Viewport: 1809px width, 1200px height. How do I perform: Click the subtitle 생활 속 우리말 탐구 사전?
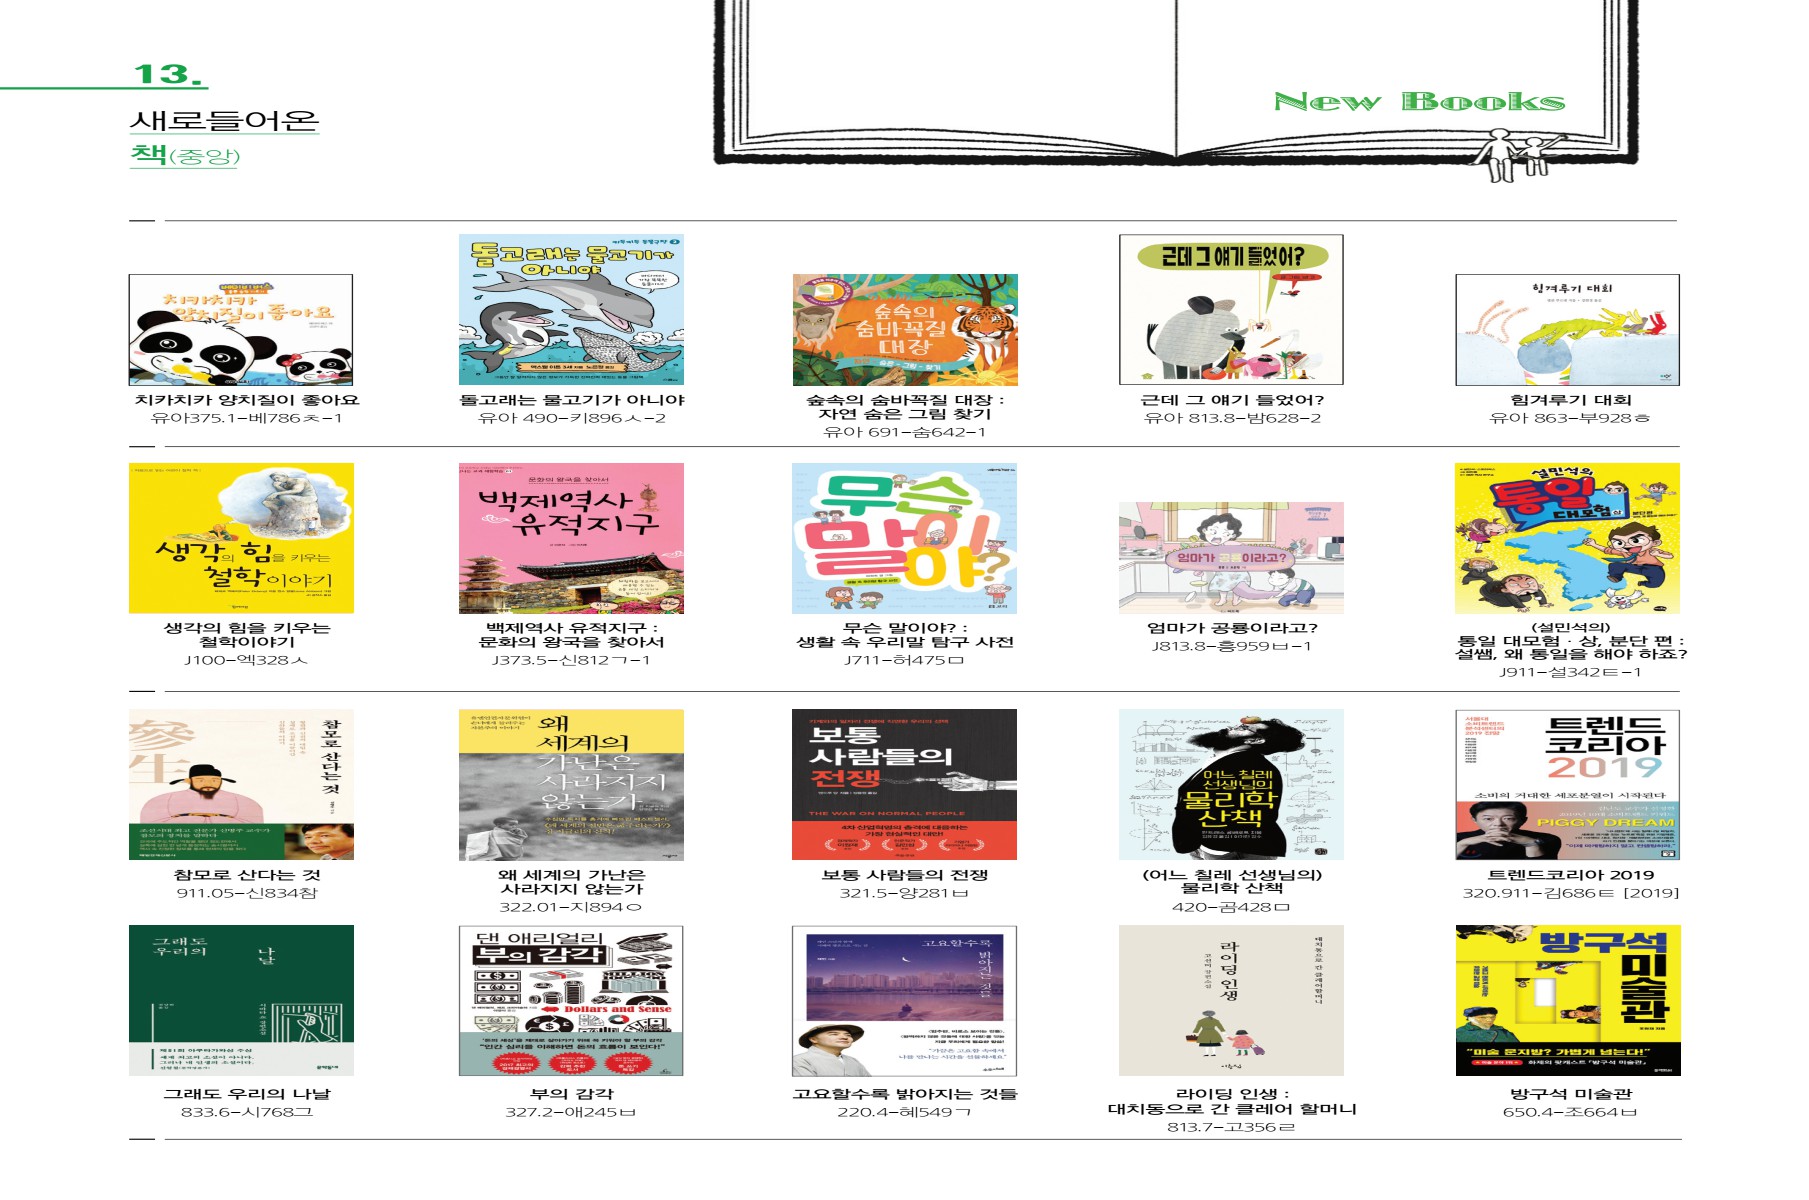pyautogui.click(x=904, y=642)
